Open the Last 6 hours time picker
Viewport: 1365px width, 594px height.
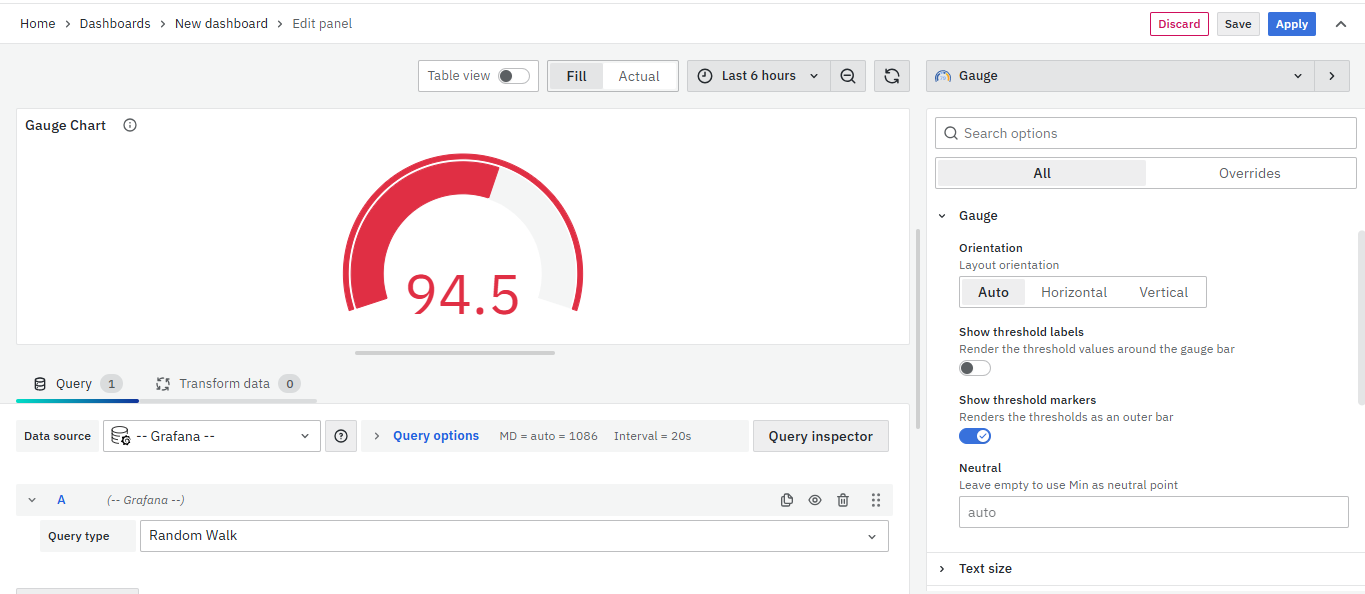click(758, 76)
